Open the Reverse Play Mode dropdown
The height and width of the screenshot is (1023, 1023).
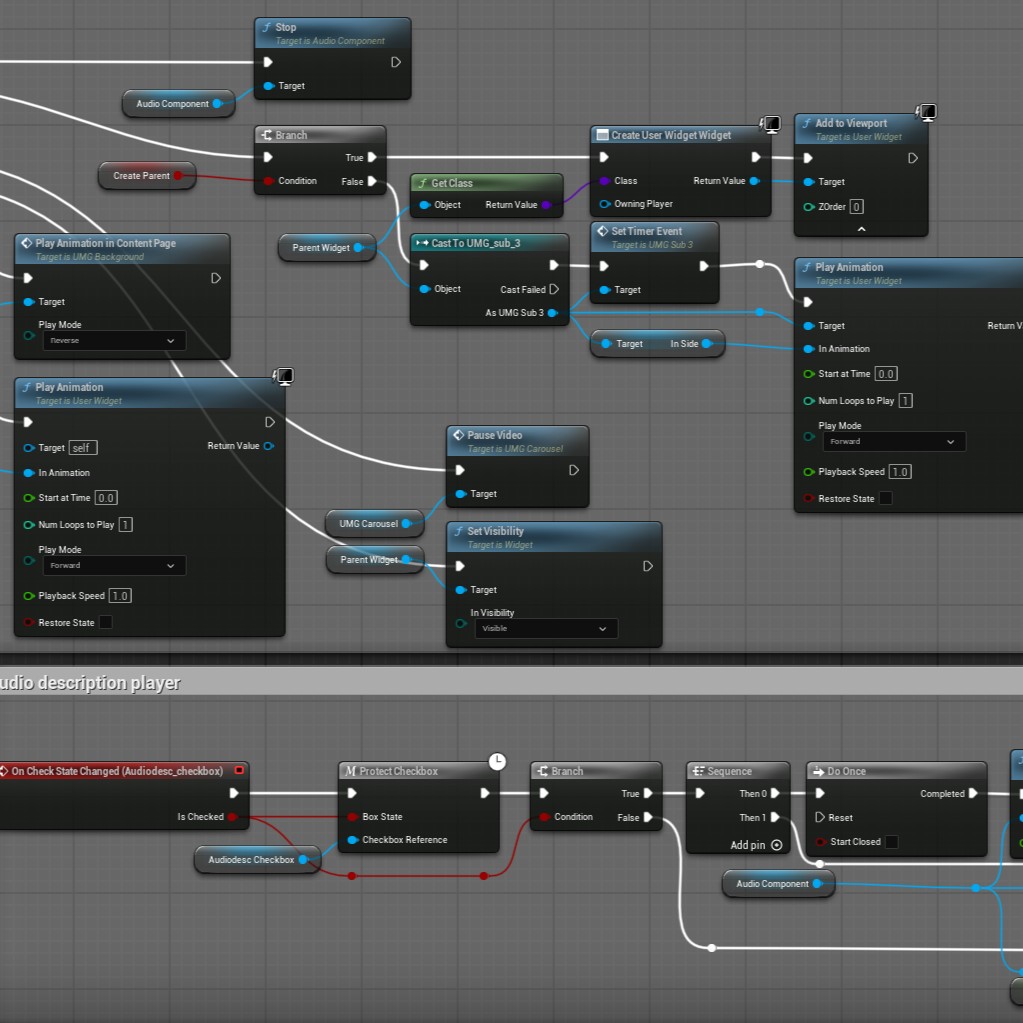[x=114, y=341]
